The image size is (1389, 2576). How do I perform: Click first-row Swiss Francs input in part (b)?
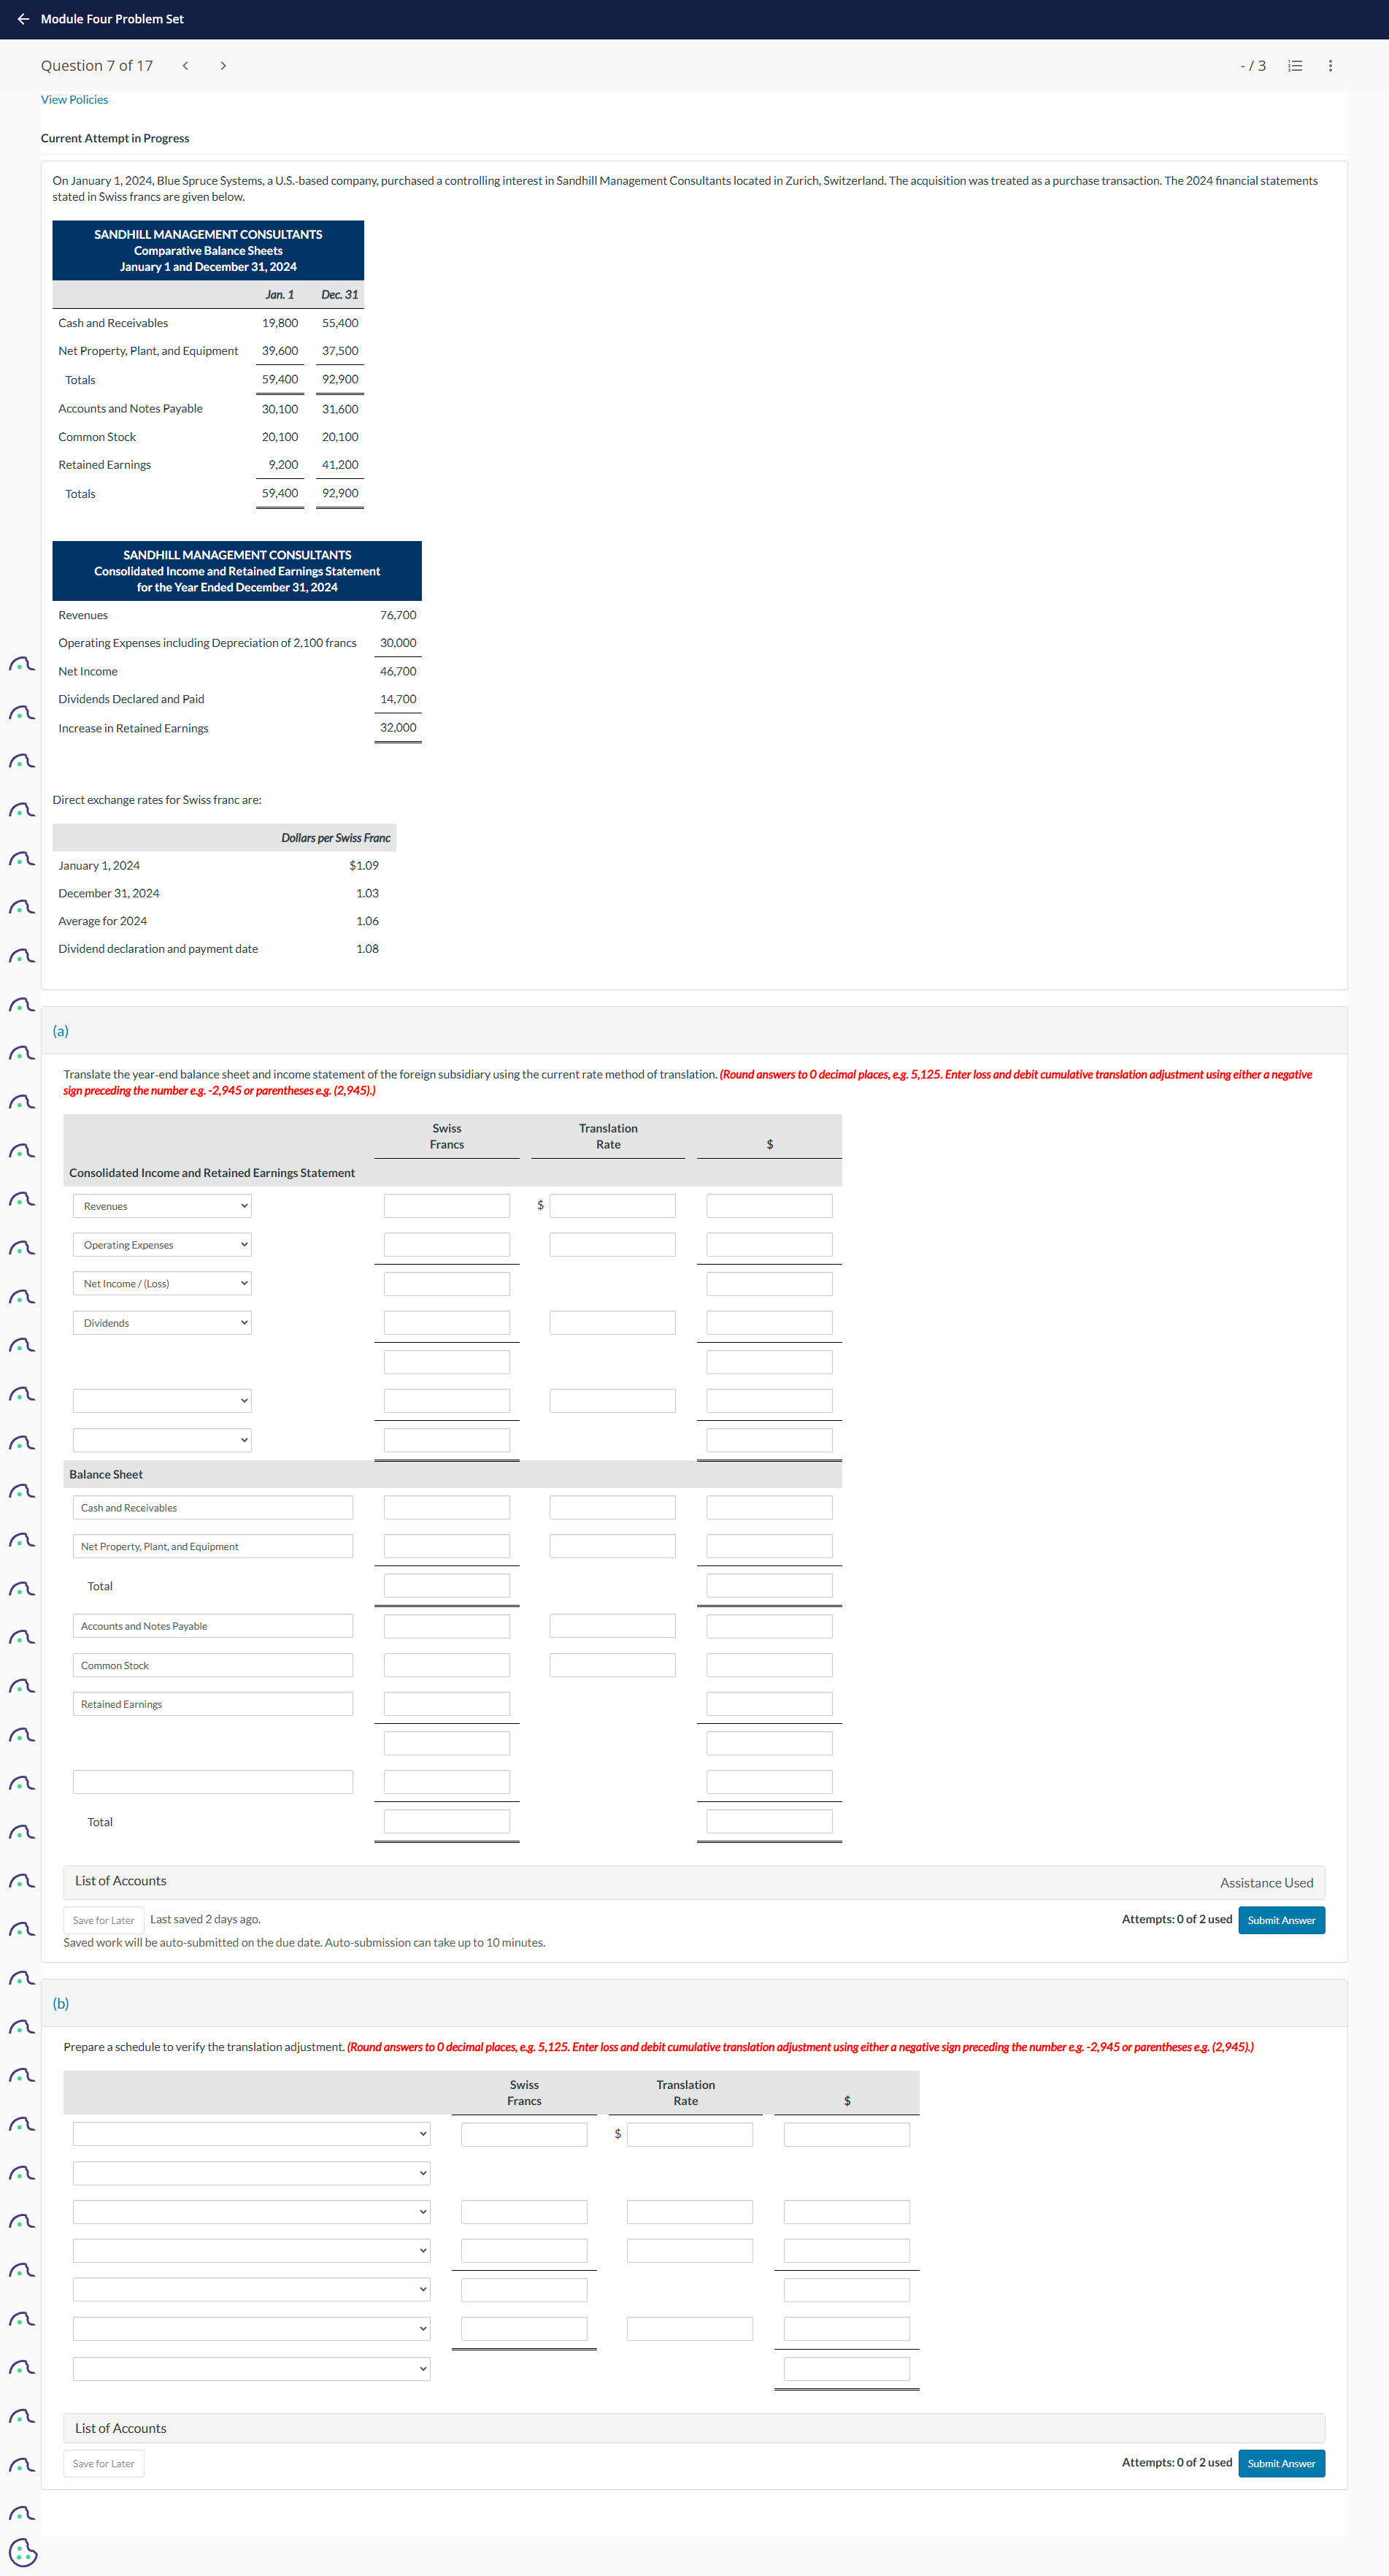click(x=524, y=2134)
